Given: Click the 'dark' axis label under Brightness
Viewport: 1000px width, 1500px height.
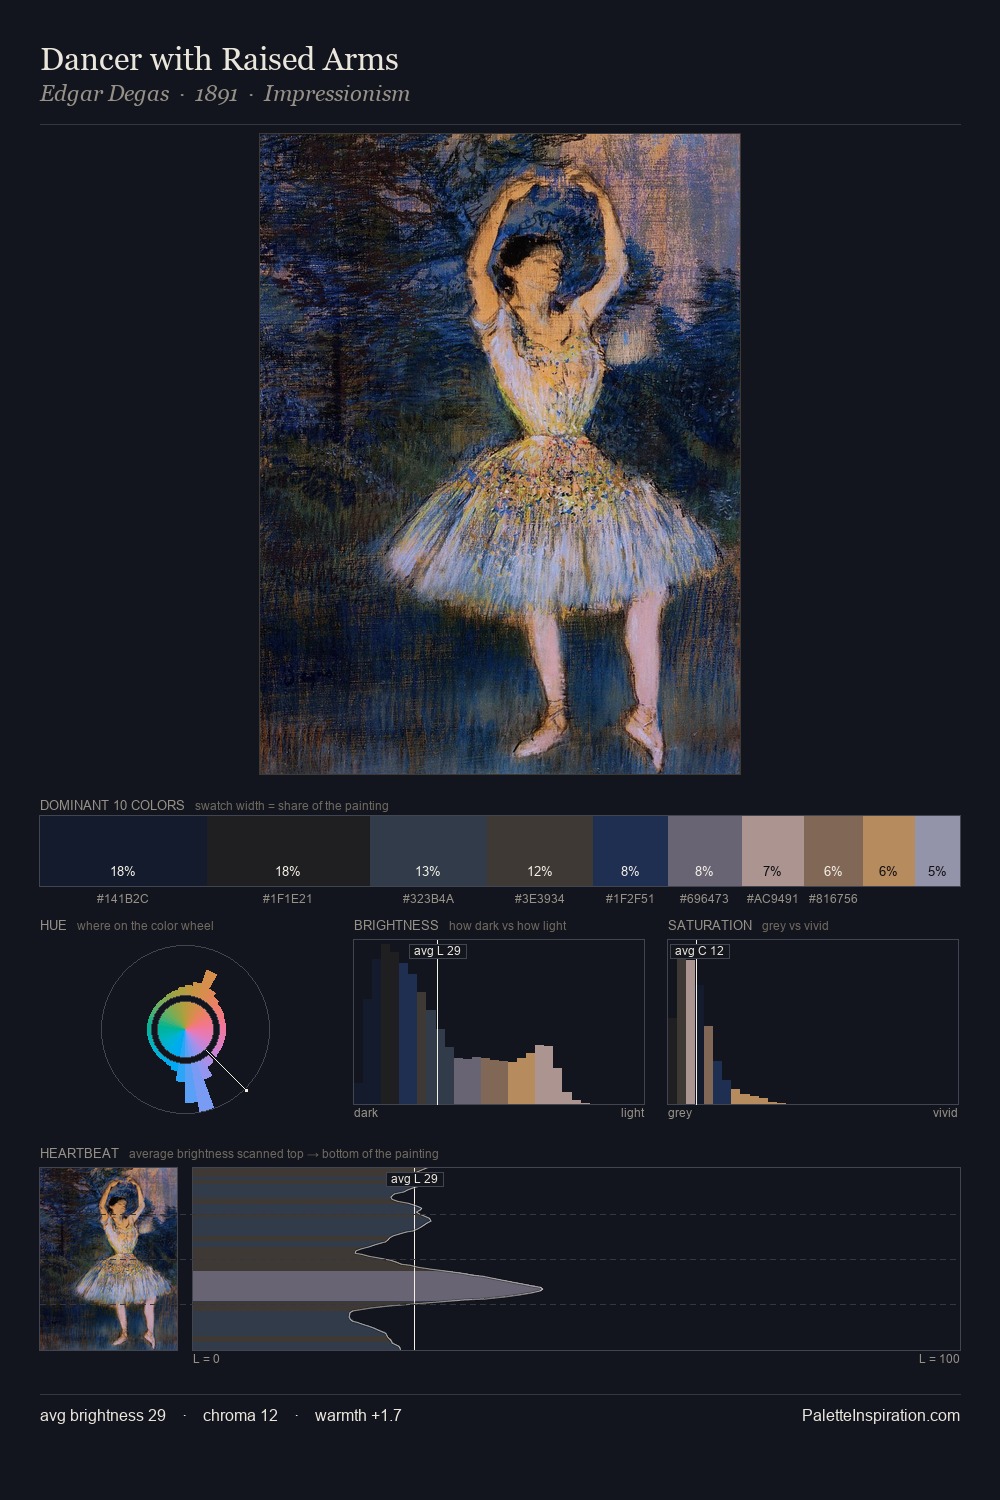Looking at the screenshot, I should click(366, 1113).
